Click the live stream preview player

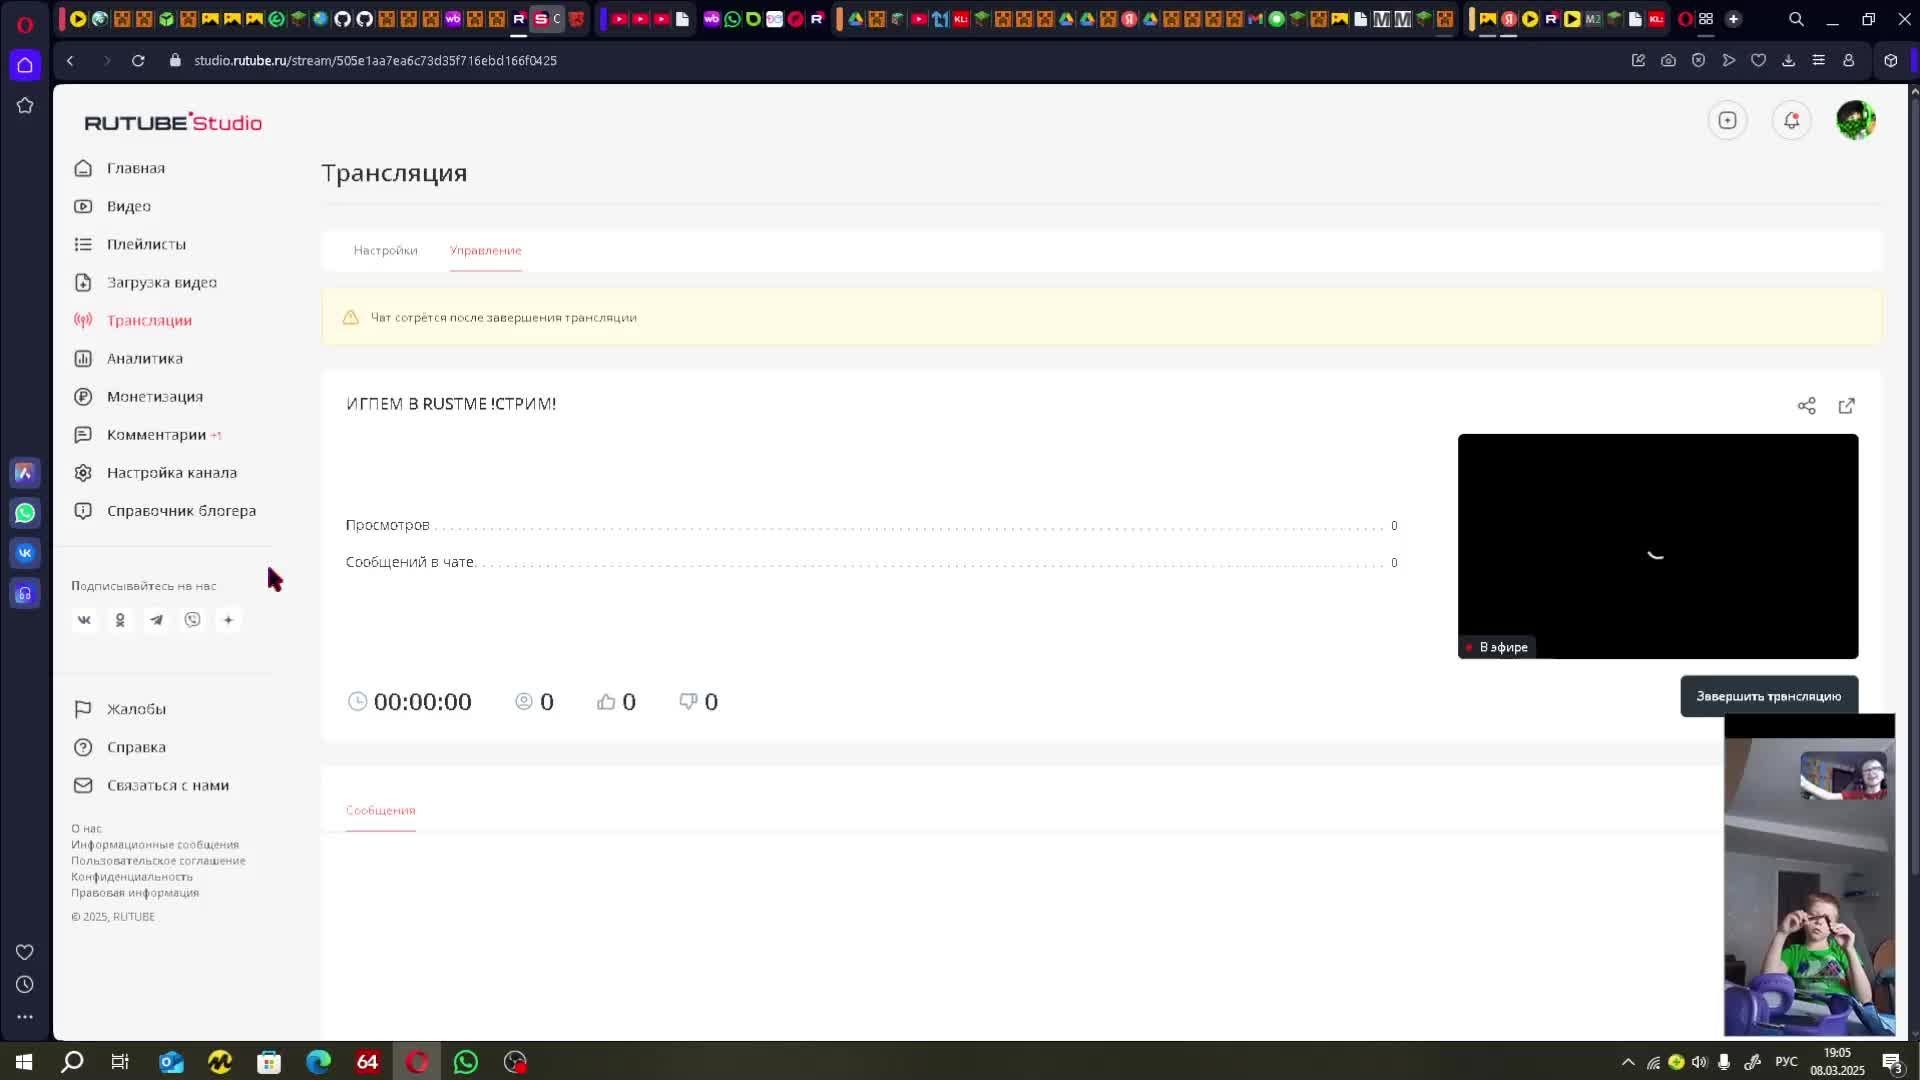click(1657, 546)
